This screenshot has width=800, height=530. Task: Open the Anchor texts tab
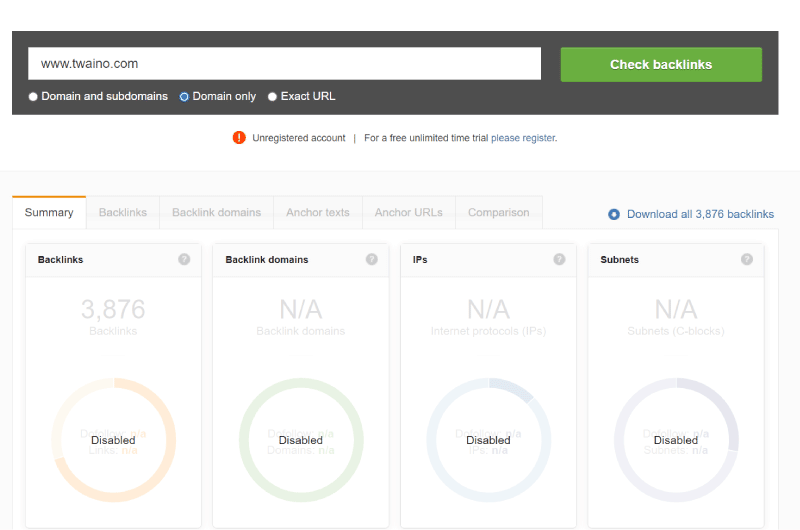(318, 212)
